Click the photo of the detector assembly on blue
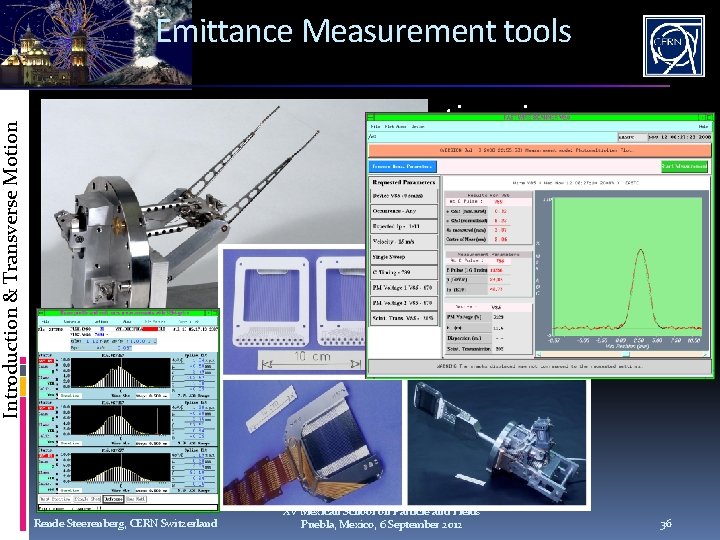This screenshot has height=540, width=720. pos(497,442)
